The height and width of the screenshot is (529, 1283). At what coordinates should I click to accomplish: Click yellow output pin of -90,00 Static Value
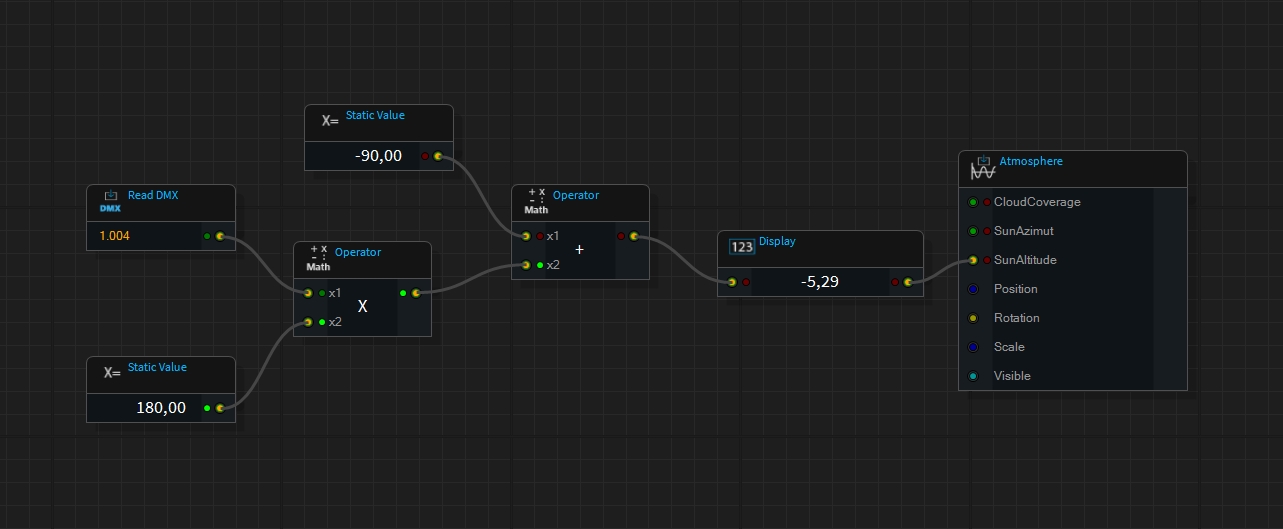tap(438, 156)
